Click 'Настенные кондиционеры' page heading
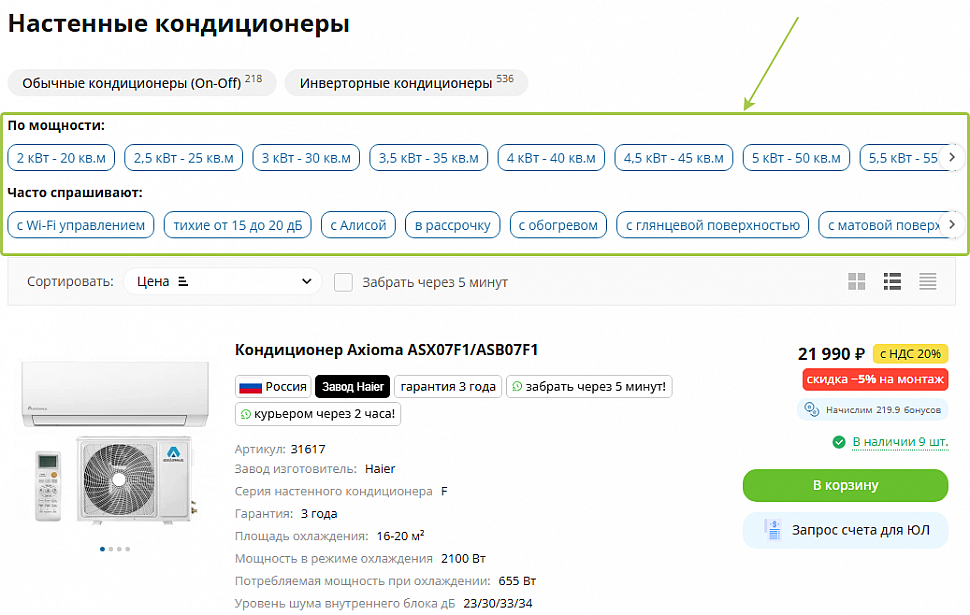970x615 pixels. coord(179,24)
